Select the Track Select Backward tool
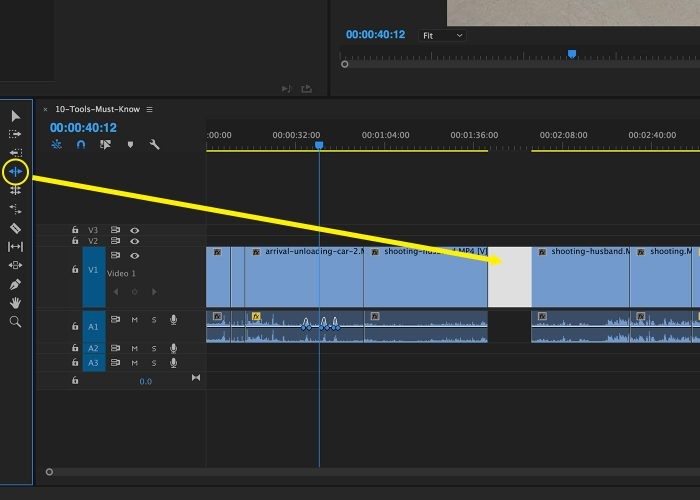Screen dimensions: 700x500 click(x=16, y=153)
